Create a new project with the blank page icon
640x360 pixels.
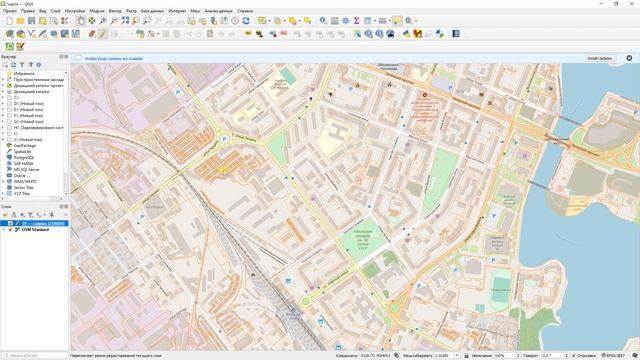click(9, 21)
